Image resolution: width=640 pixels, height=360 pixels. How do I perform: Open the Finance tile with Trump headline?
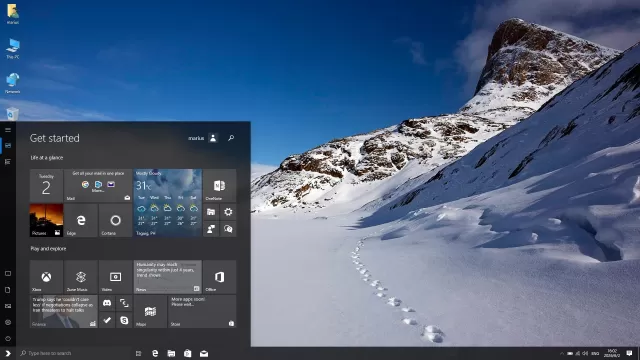coord(64,311)
